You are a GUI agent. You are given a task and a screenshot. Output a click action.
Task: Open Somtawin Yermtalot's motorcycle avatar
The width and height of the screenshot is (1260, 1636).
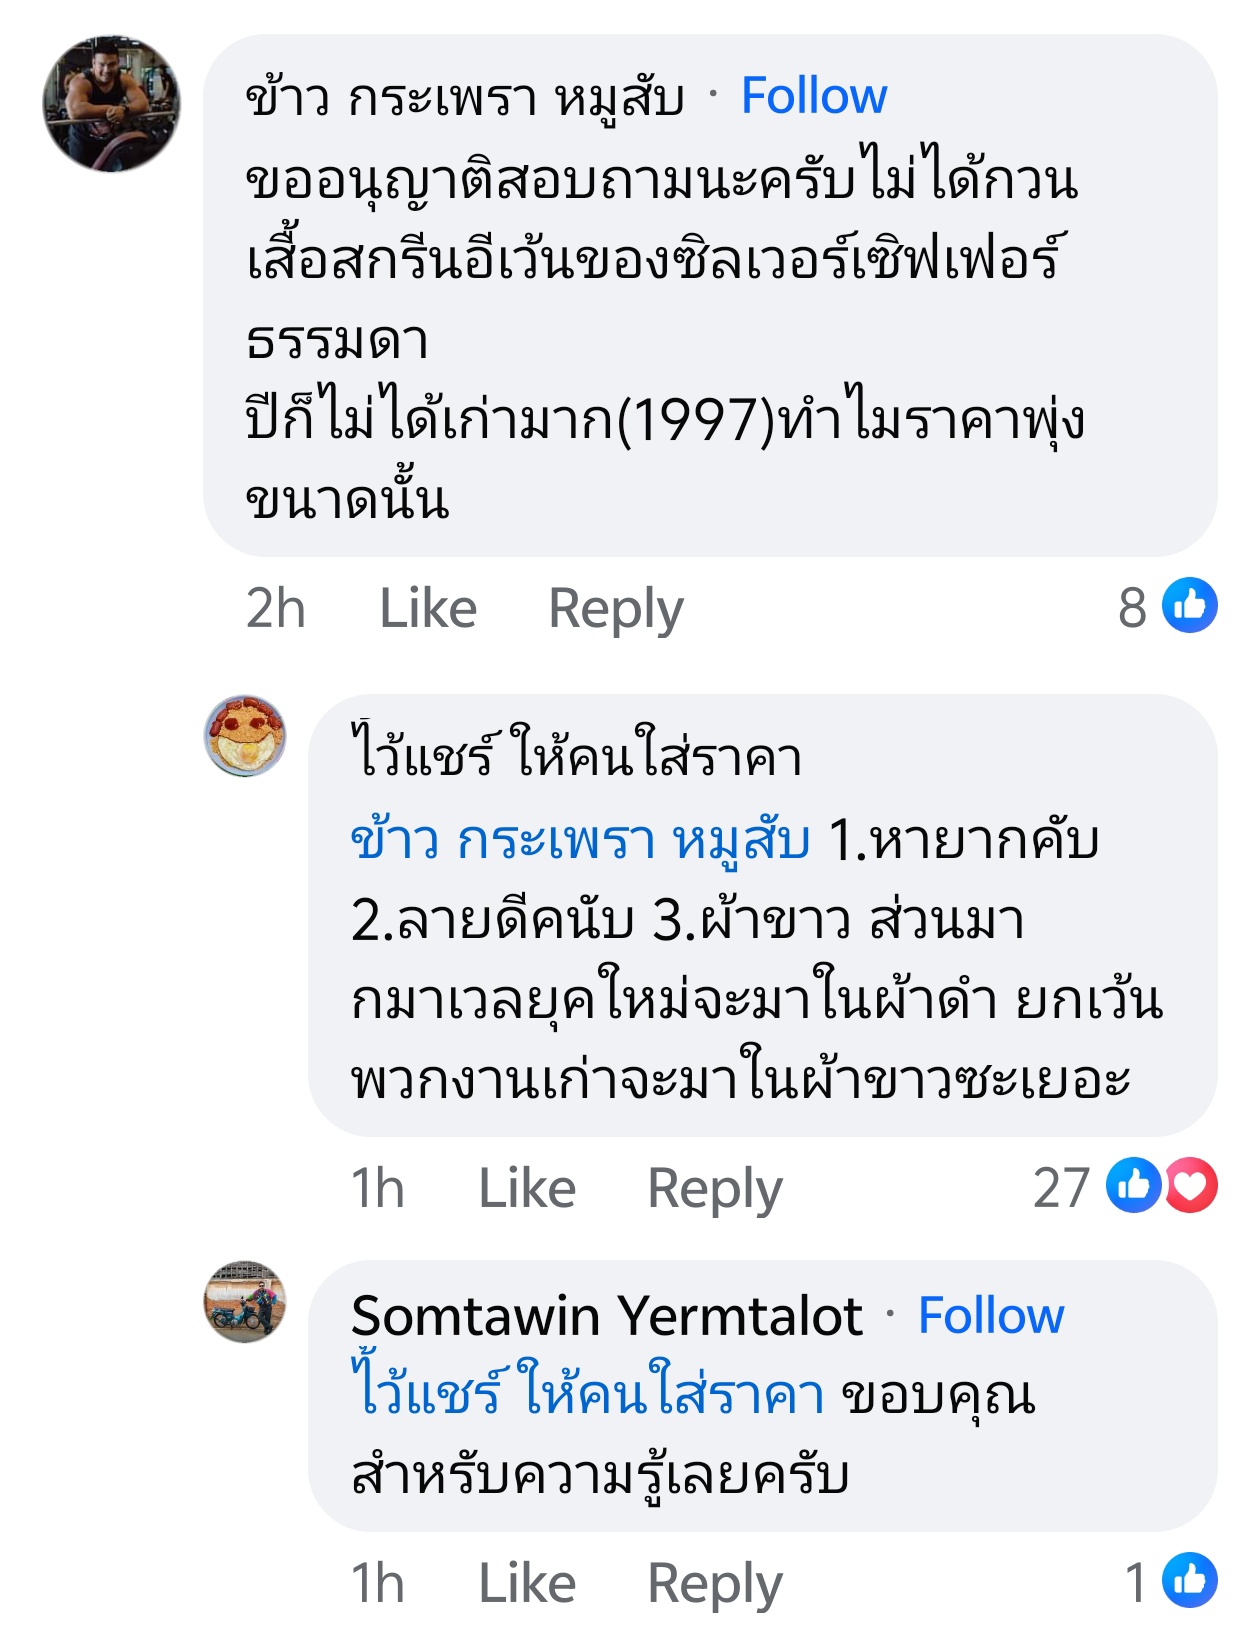[245, 1301]
